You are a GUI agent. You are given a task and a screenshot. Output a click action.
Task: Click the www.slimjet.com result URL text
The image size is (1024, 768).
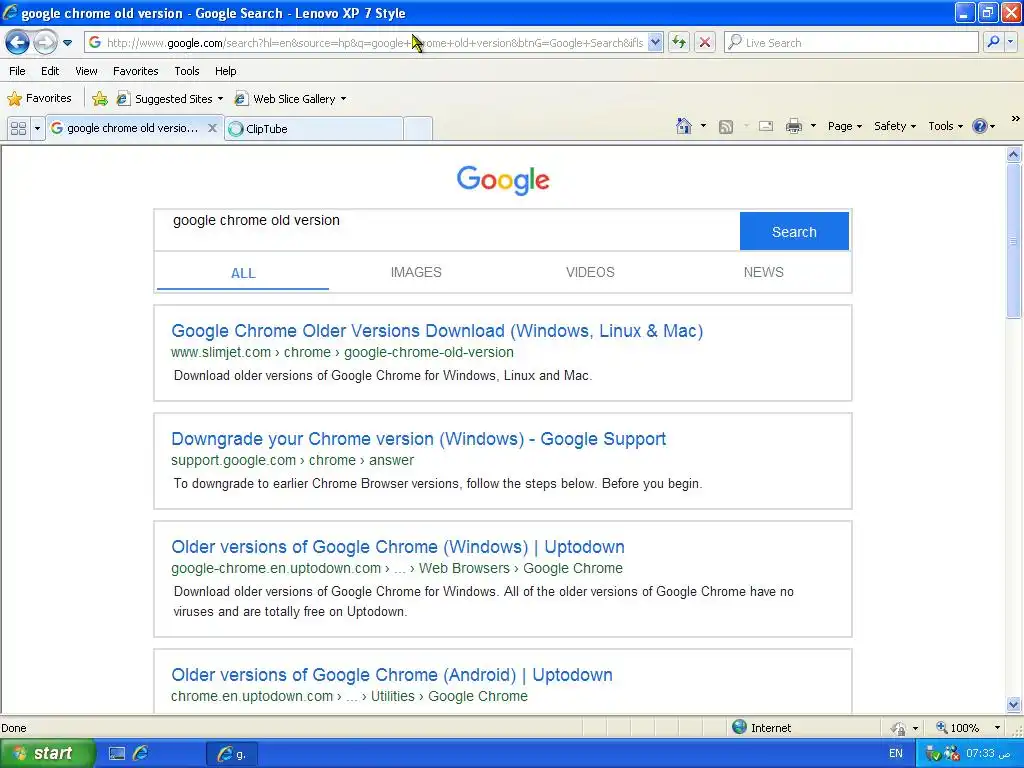(x=342, y=352)
